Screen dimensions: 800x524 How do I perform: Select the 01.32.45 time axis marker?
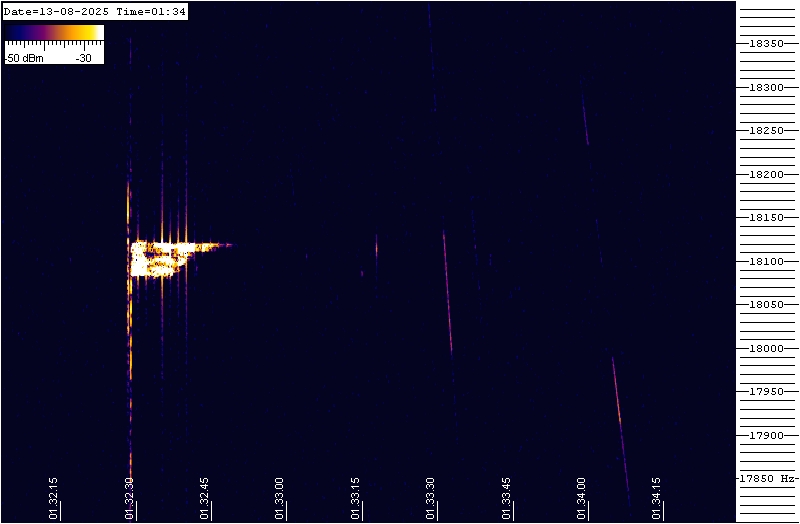tap(205, 498)
